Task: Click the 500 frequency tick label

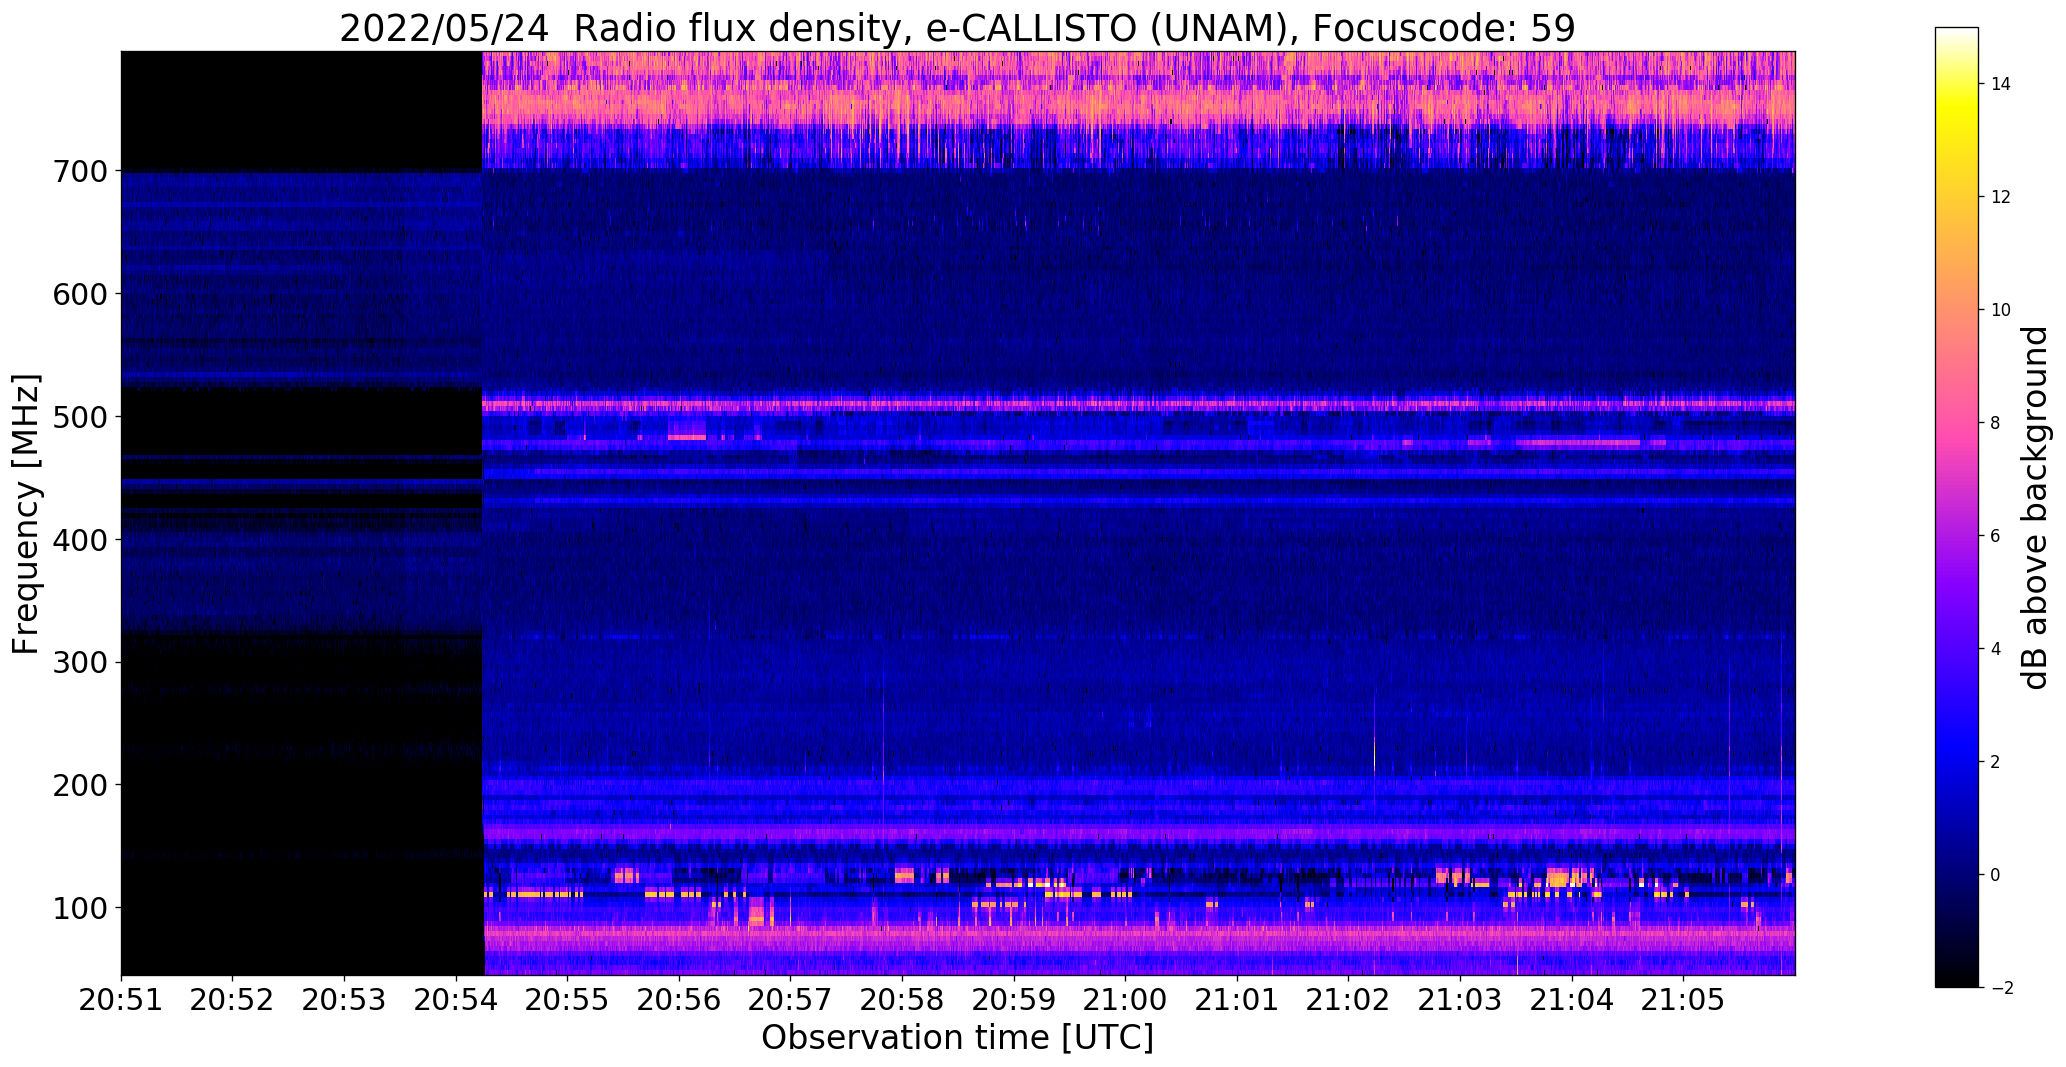Action: click(78, 418)
